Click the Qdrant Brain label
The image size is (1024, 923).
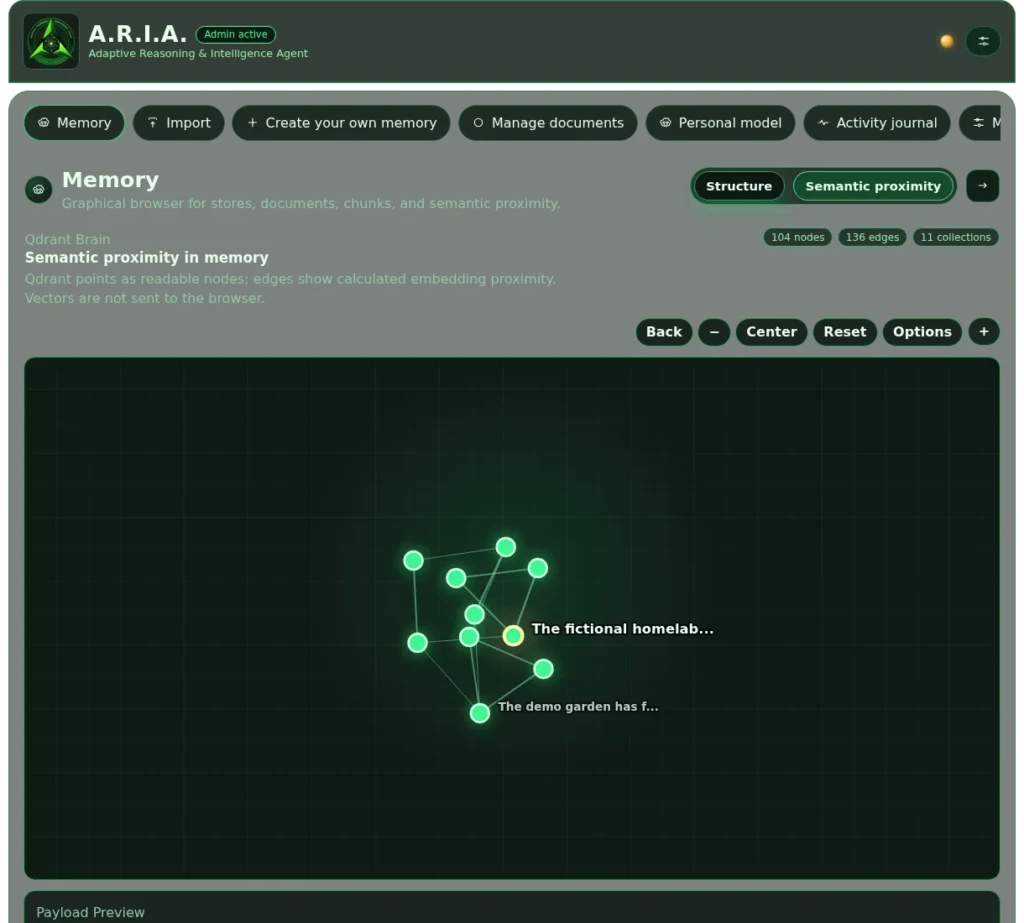tap(67, 239)
